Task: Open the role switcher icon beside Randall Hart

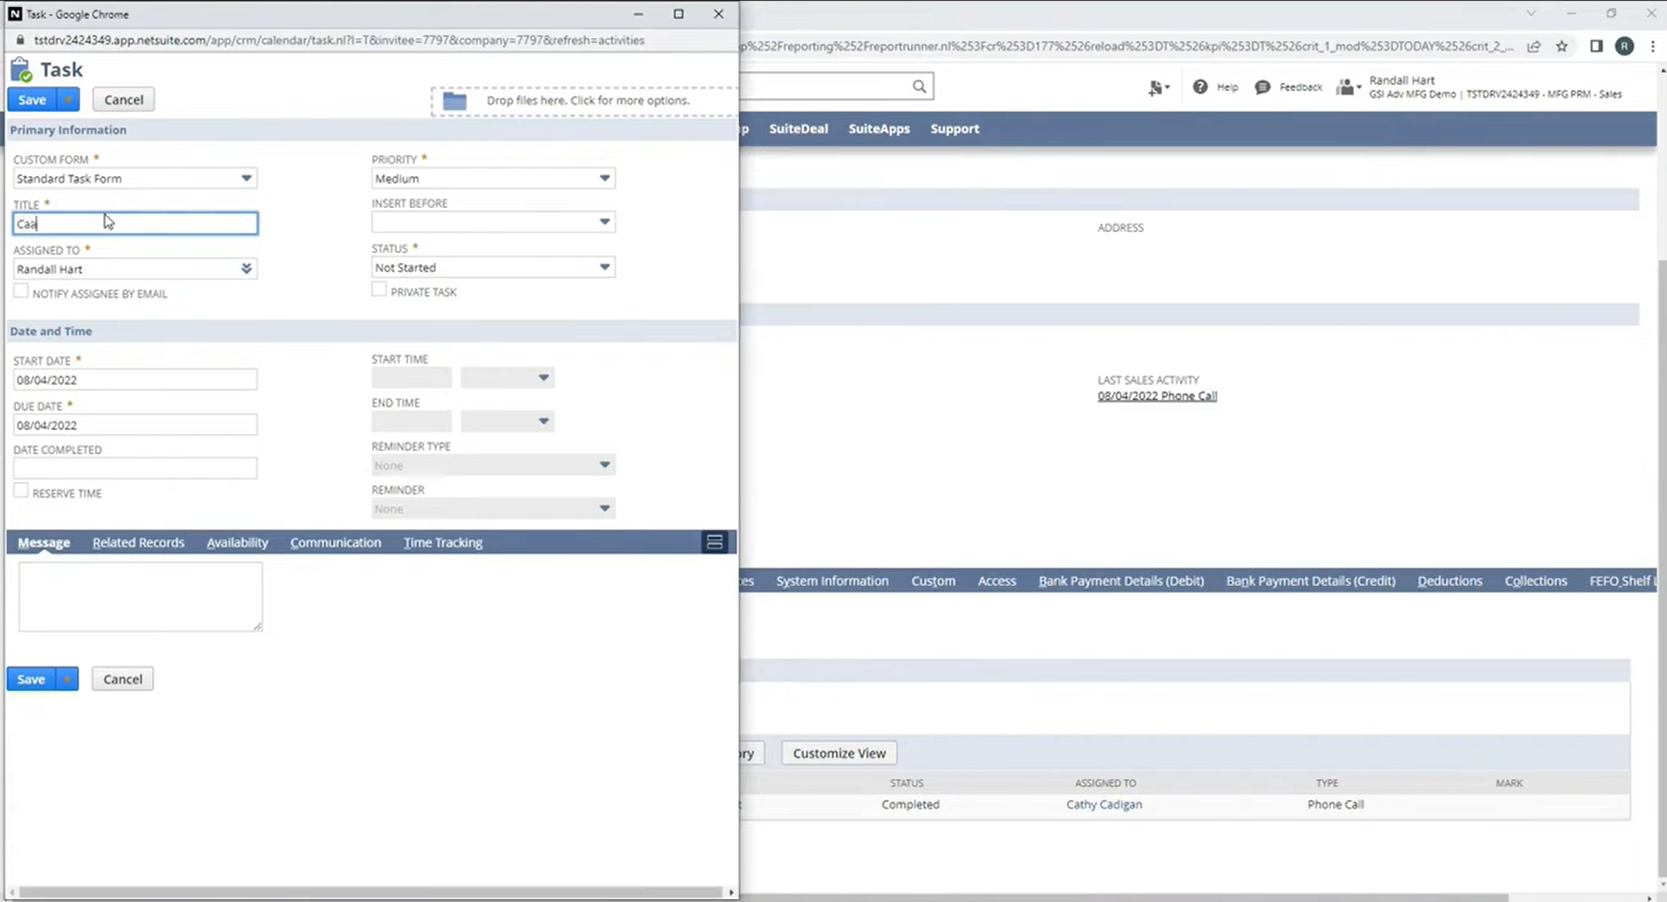Action: pos(1348,88)
